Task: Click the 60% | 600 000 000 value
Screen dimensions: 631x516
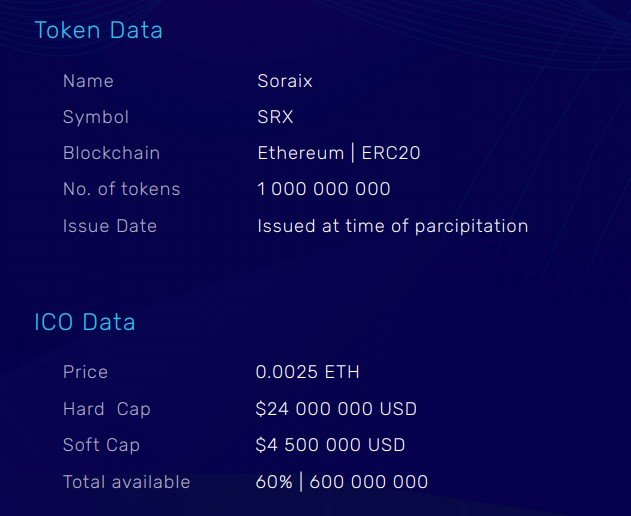Action: 342,482
